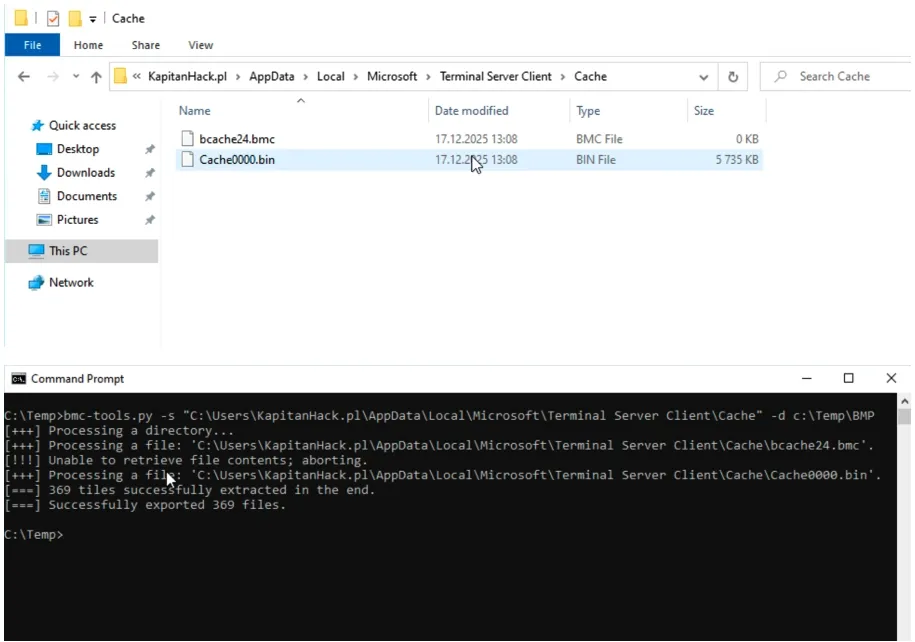Viewport: 915px width, 642px height.
Task: Click the Network icon in the navigation pane
Action: click(x=37, y=283)
